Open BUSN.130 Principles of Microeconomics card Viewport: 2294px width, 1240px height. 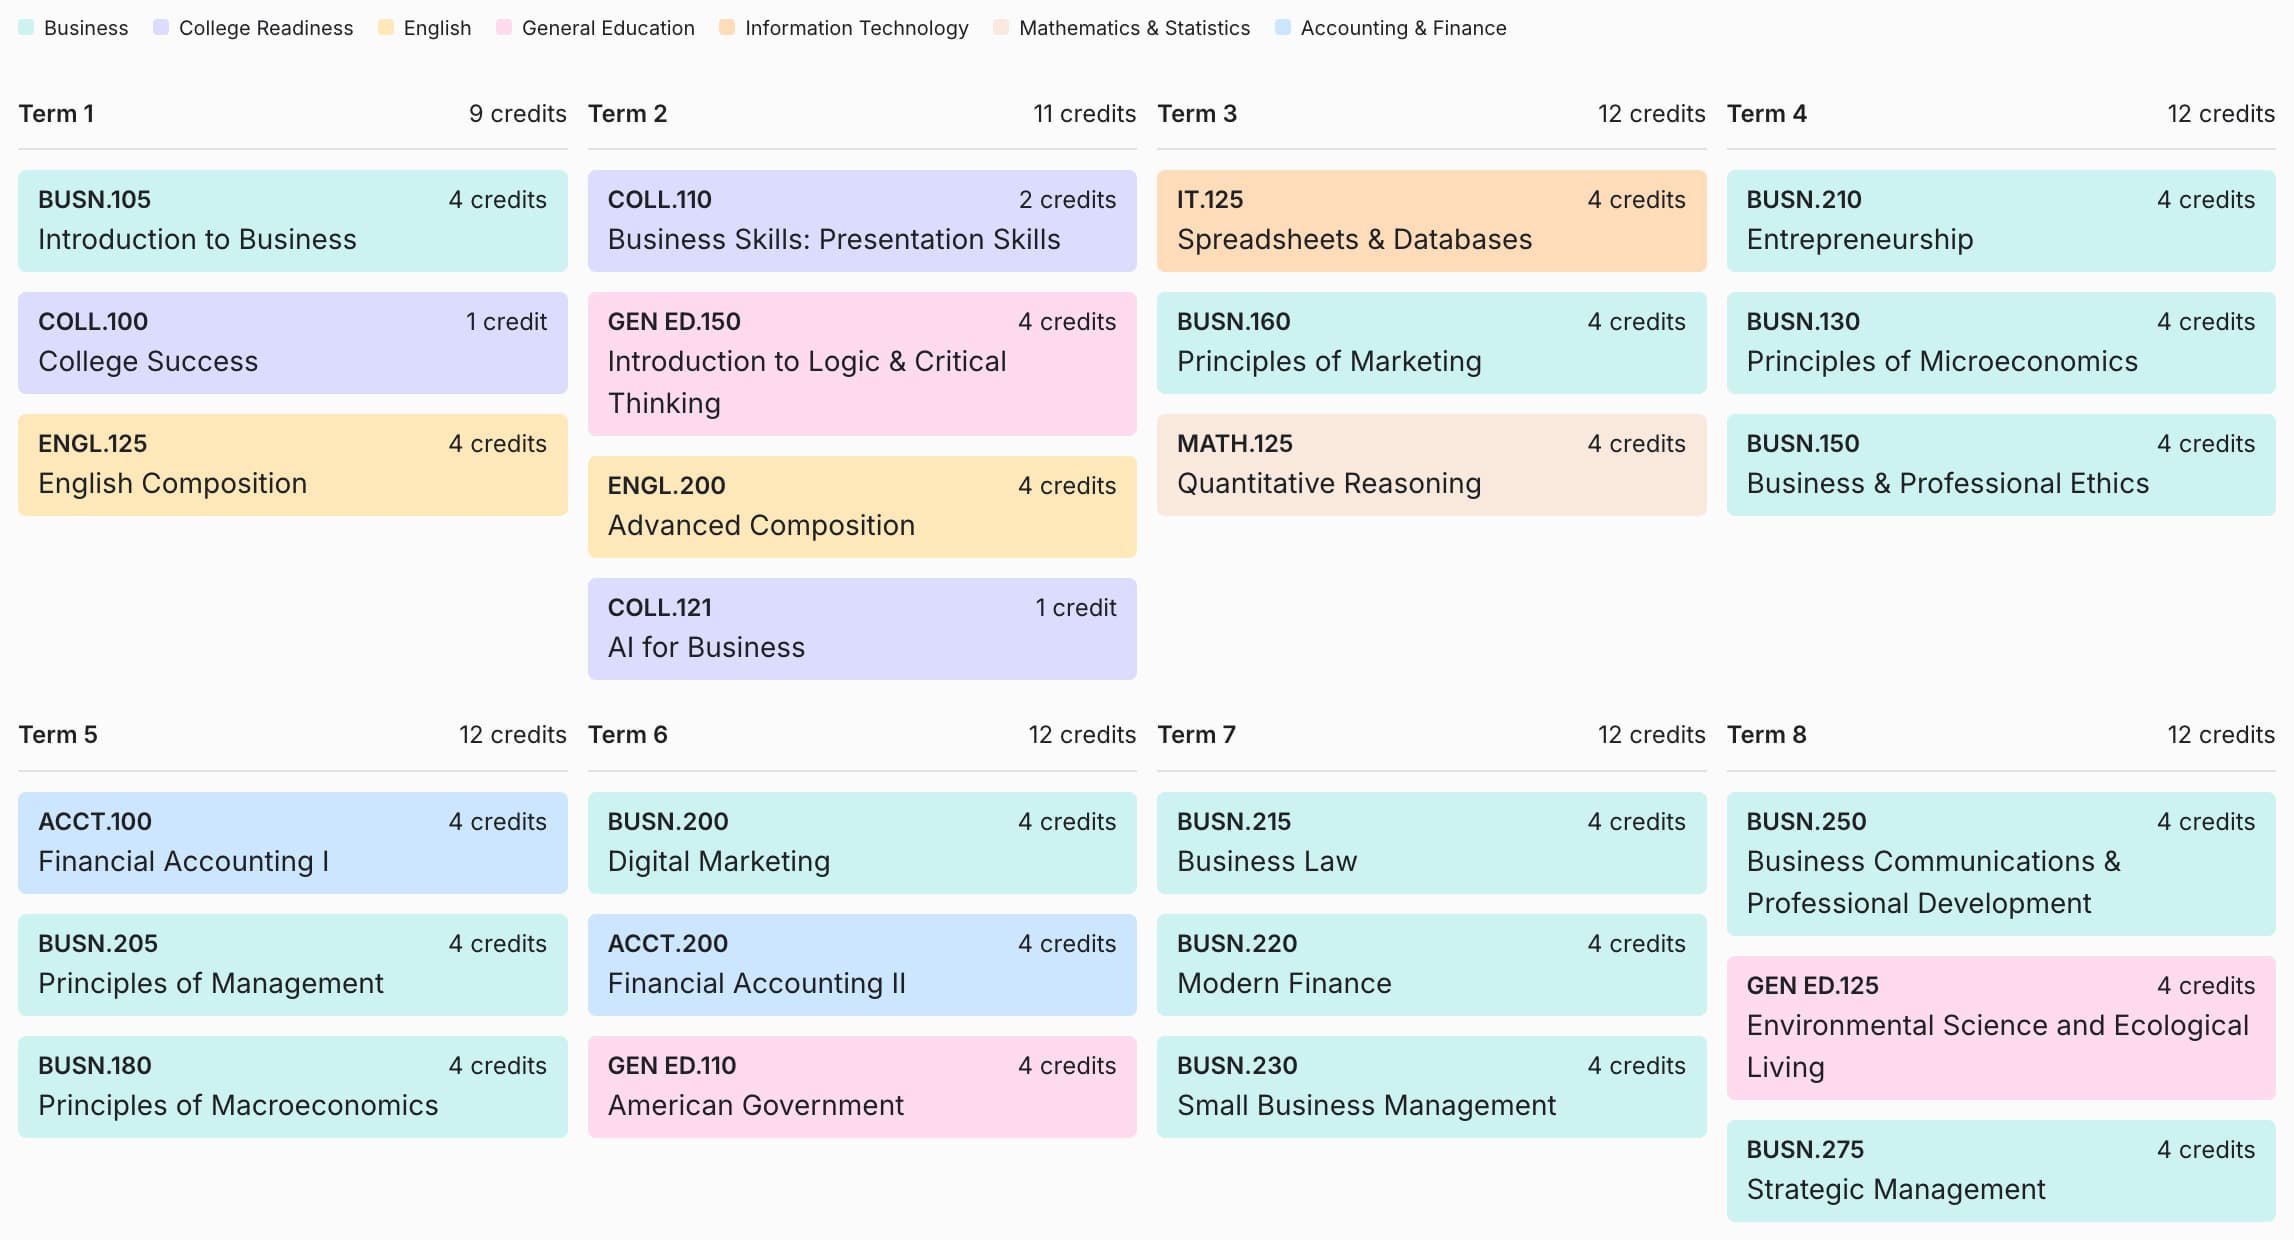pyautogui.click(x=2001, y=342)
